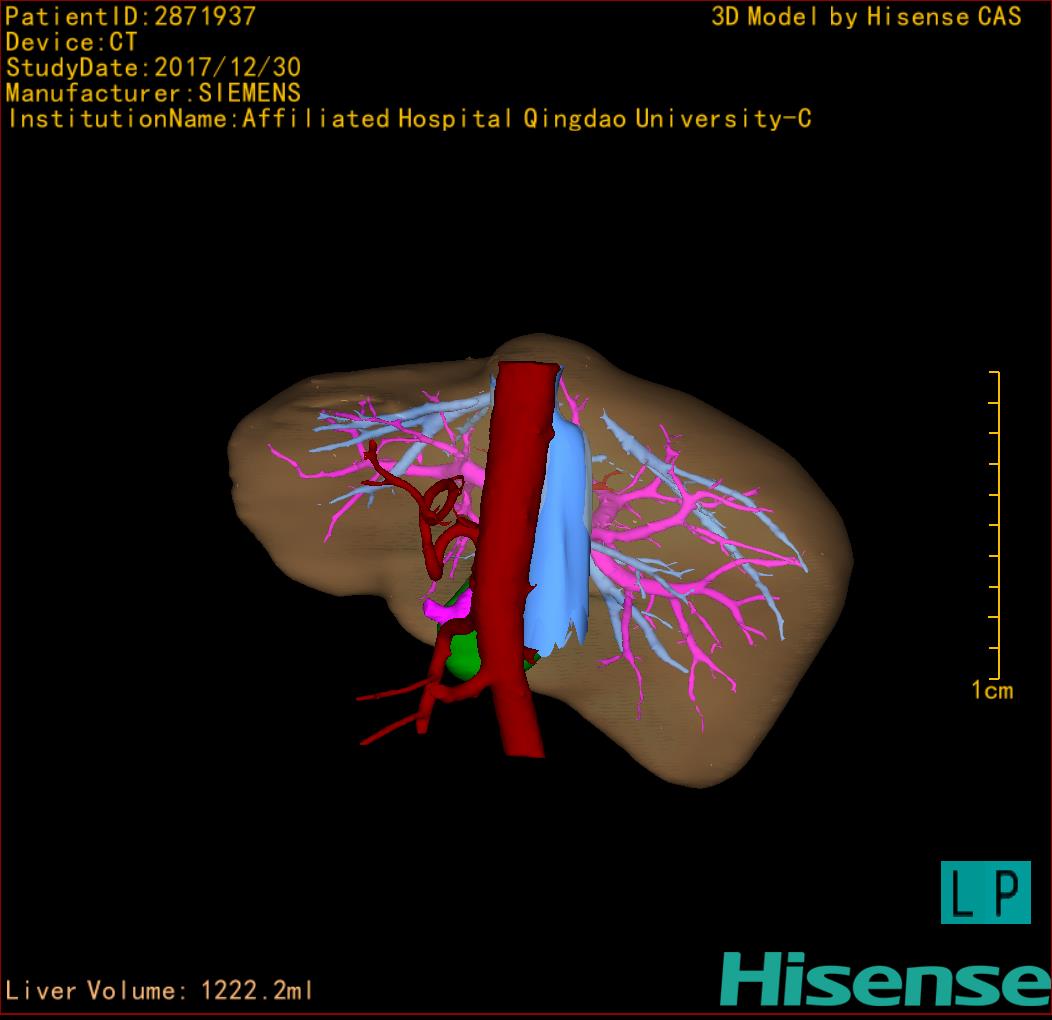
Task: Click the yellow scale ruler bar
Action: point(997,525)
